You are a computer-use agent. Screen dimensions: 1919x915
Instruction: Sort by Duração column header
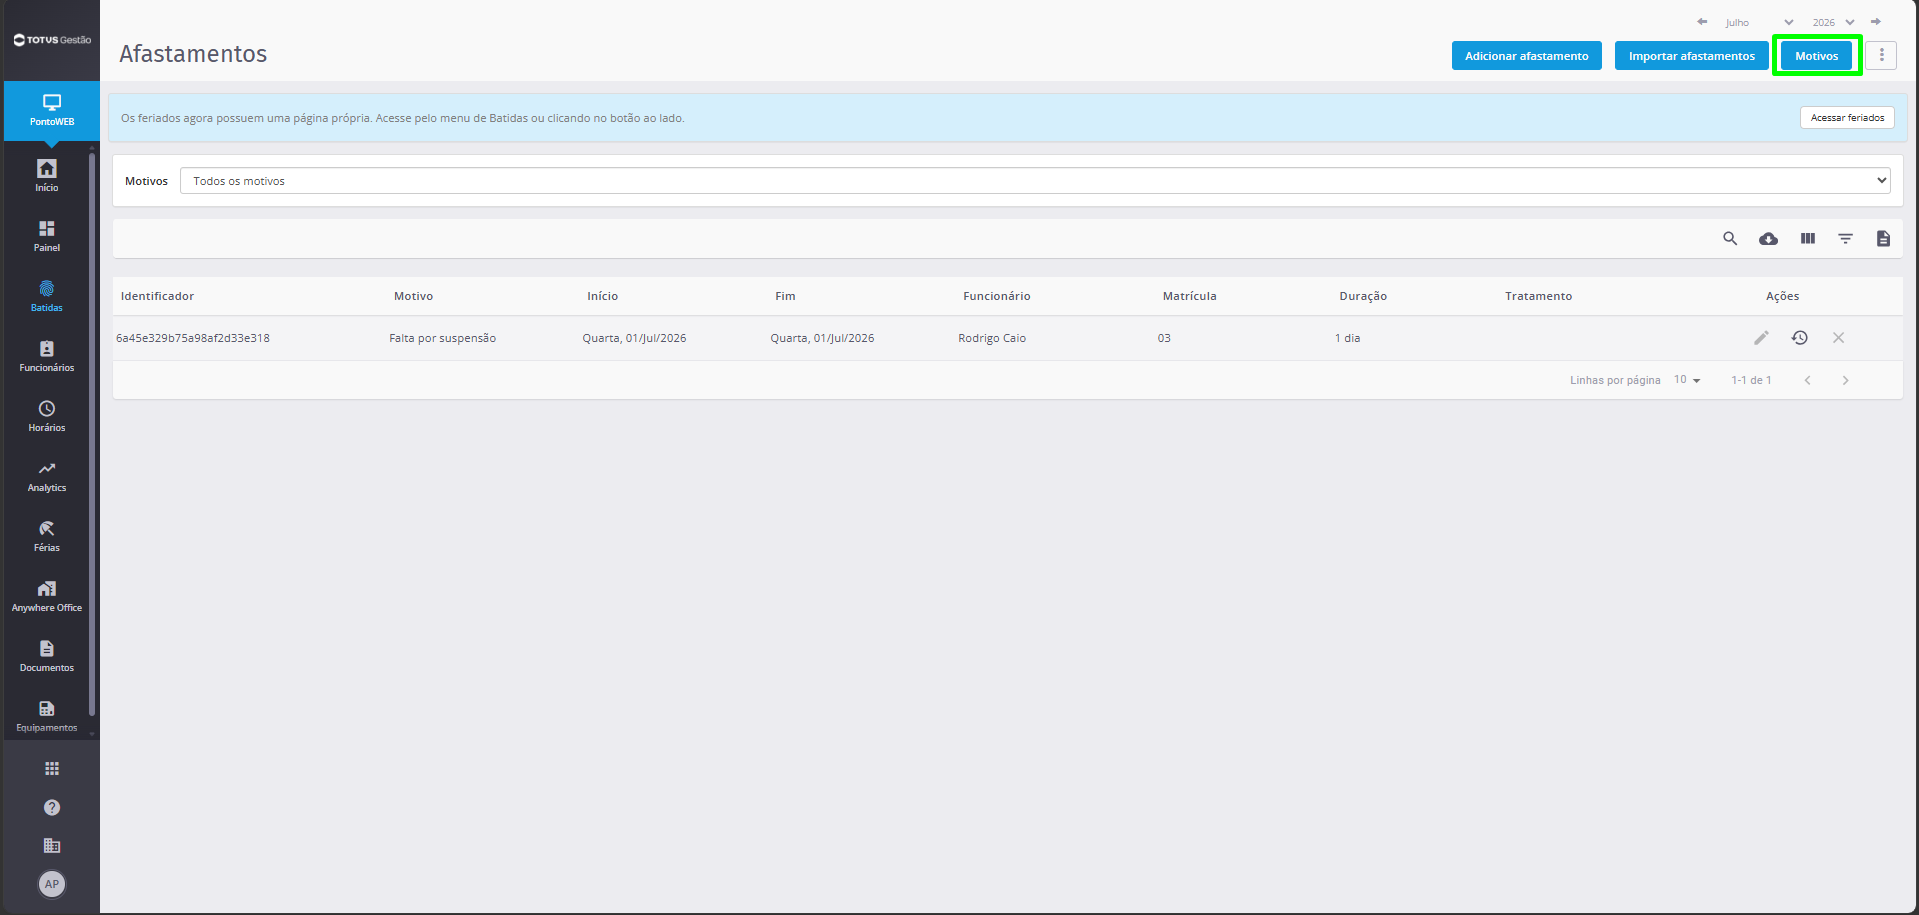click(x=1363, y=296)
